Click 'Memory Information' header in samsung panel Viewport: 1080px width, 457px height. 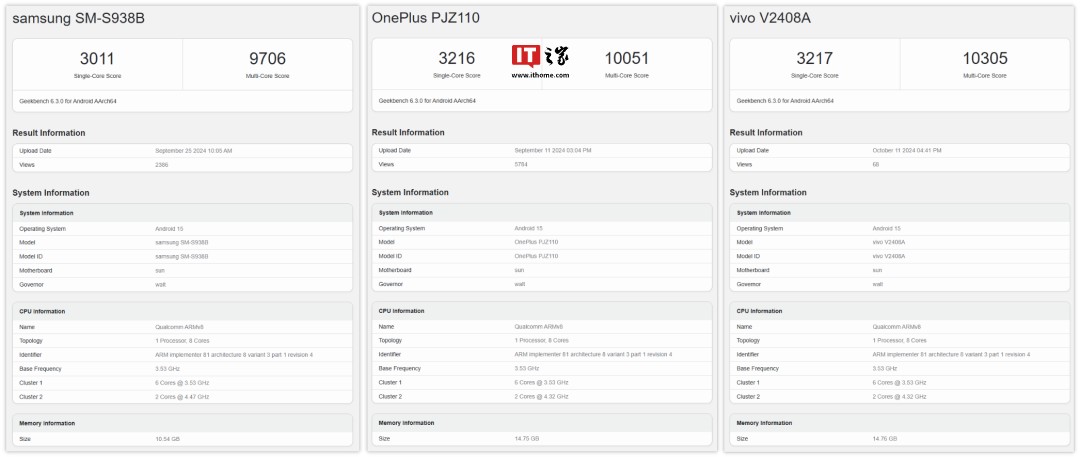(x=48, y=423)
